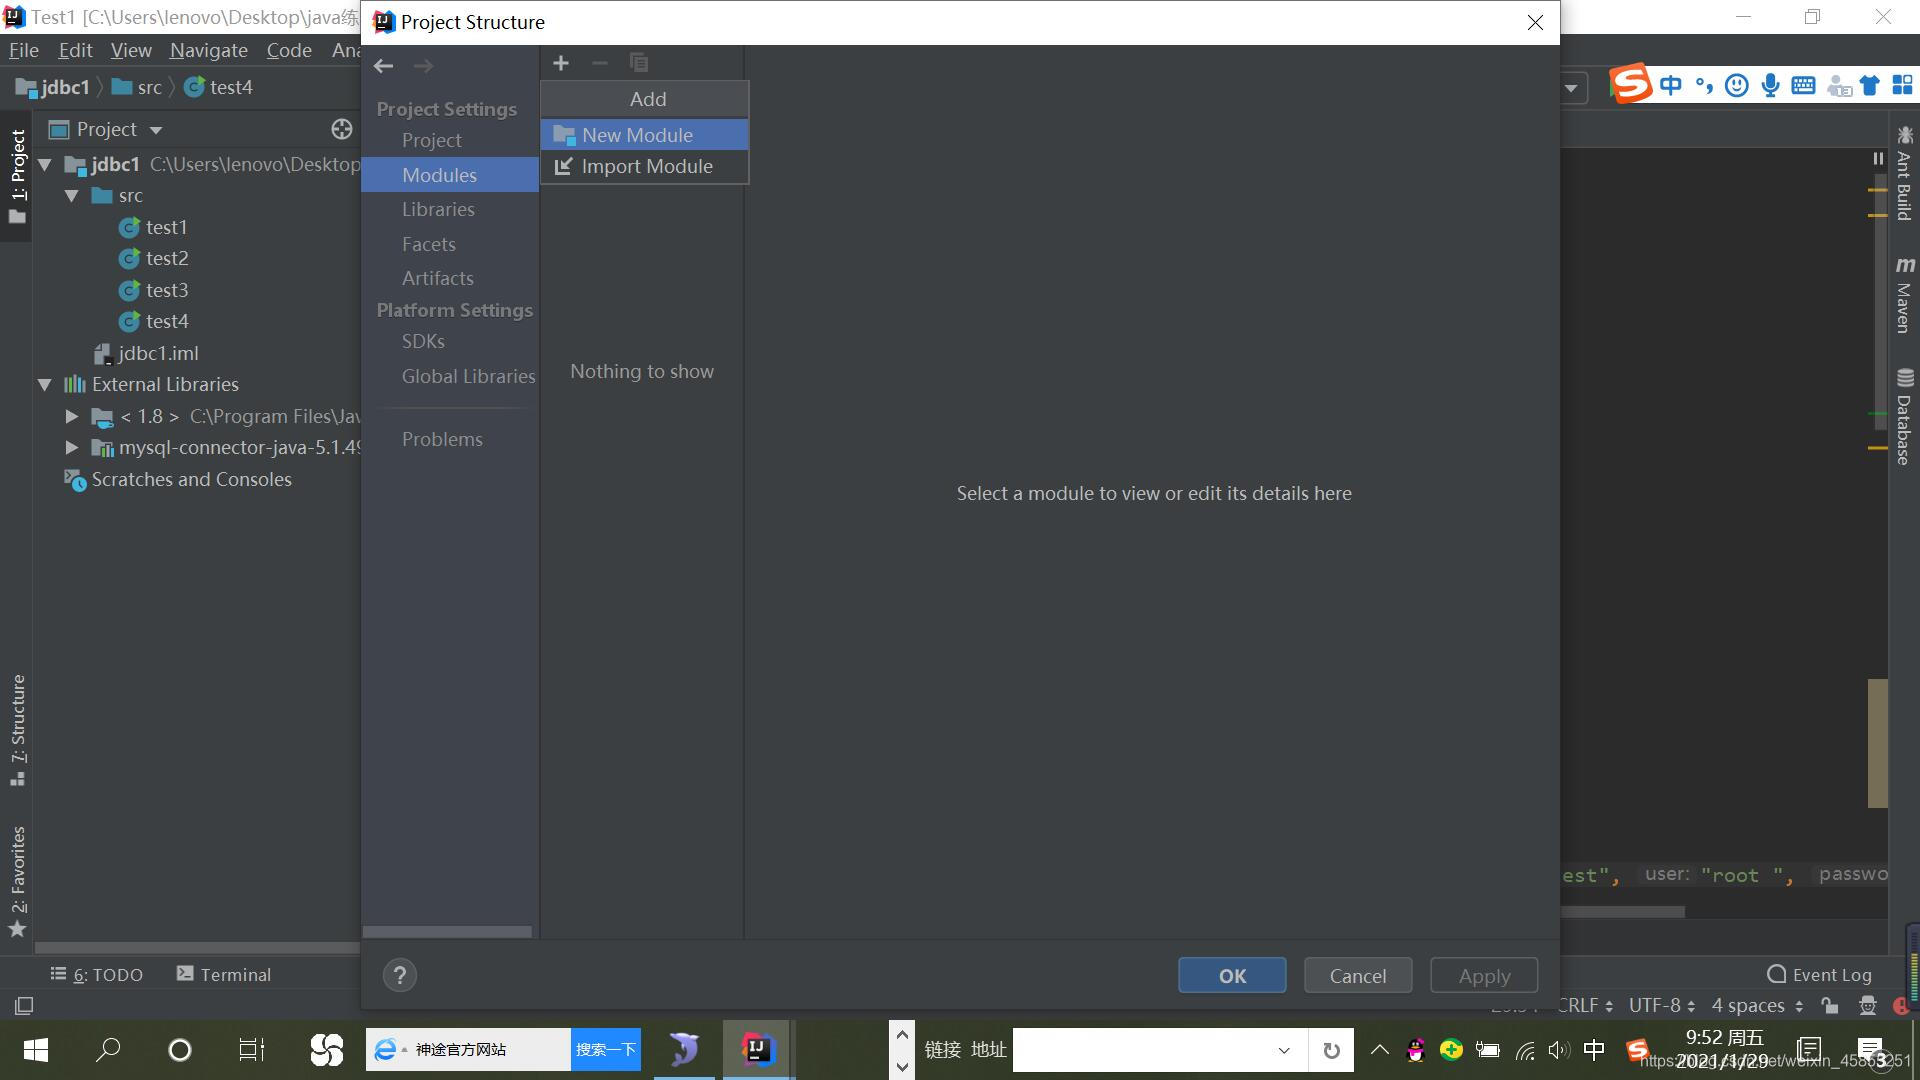
Task: Select the Facets settings section
Action: 430,243
